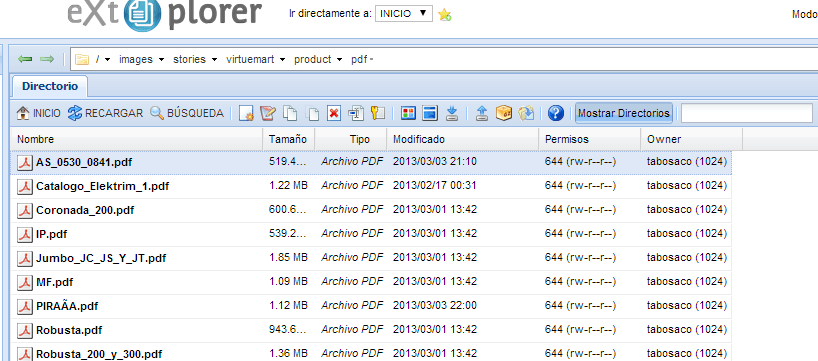The height and width of the screenshot is (361, 818).
Task: Select file IP.pdf
Action: pyautogui.click(x=52, y=235)
